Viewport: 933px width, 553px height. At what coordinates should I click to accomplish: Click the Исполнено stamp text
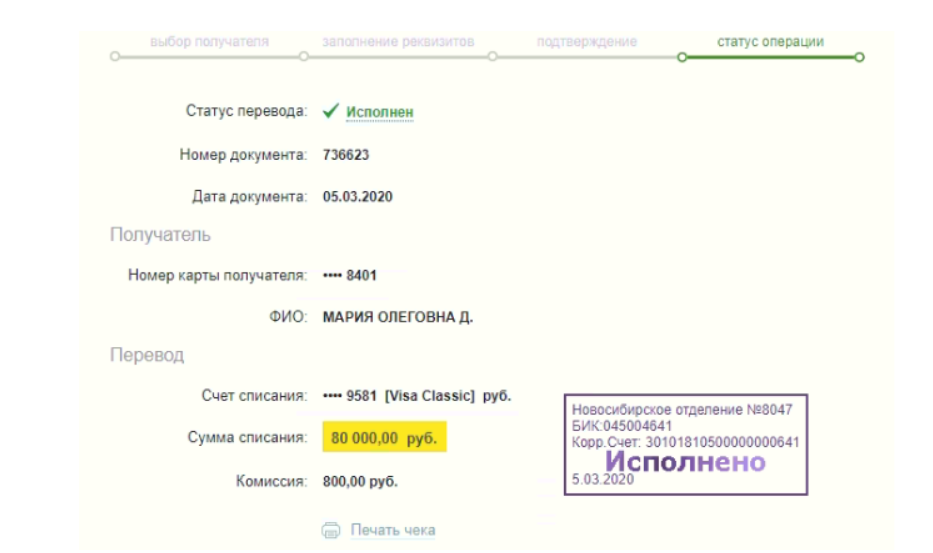click(685, 462)
